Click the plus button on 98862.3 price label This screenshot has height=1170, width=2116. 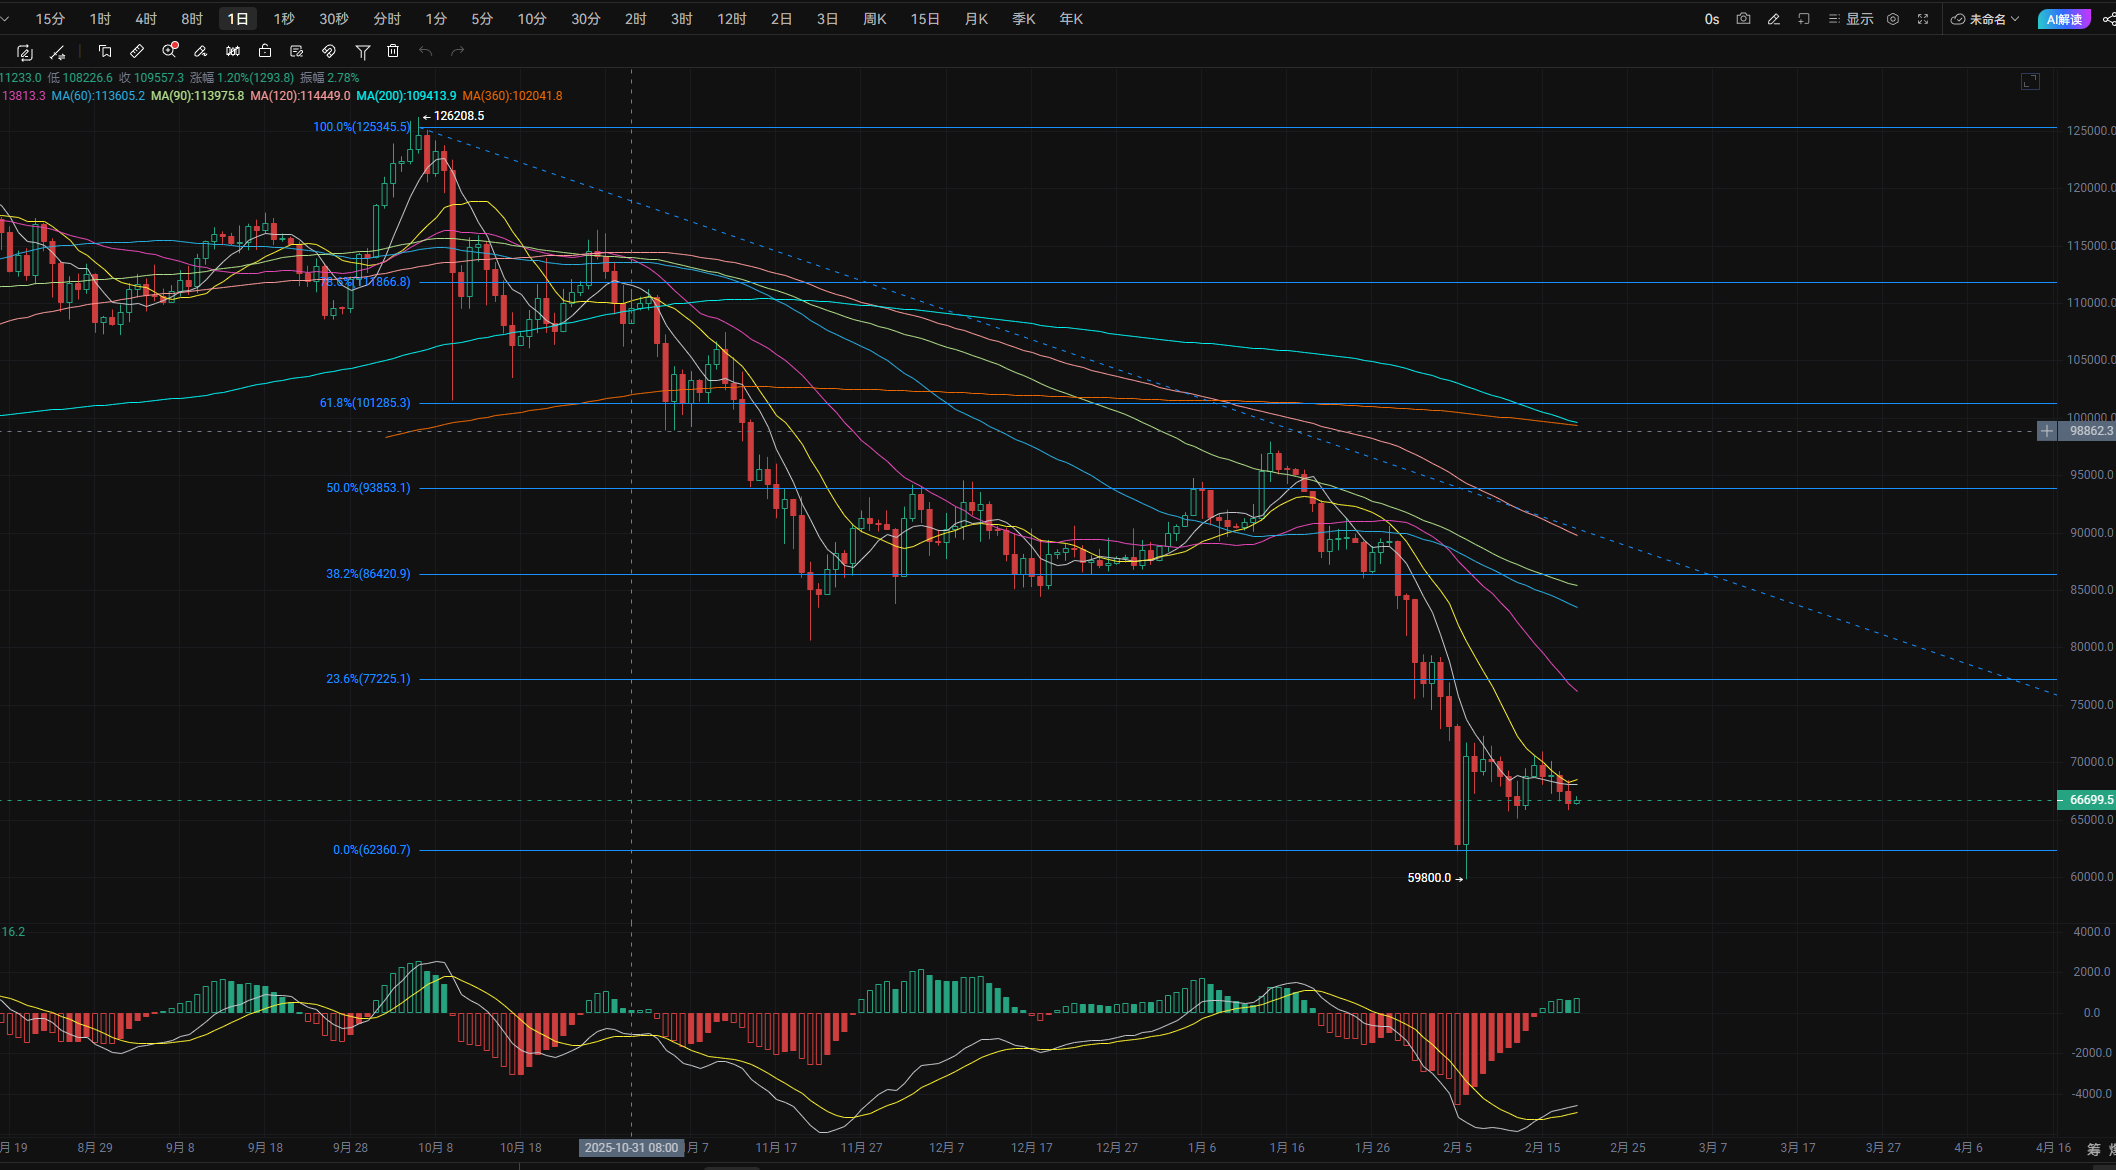[x=2047, y=431]
